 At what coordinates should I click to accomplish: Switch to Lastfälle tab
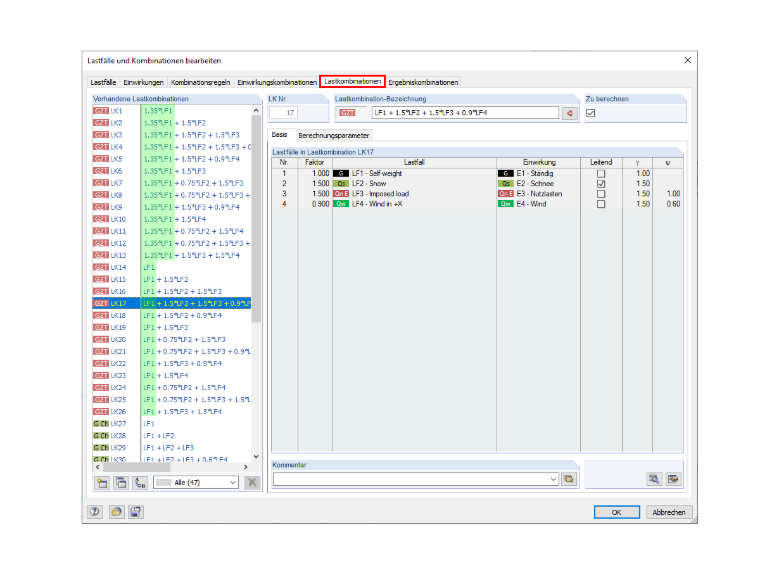pos(103,82)
